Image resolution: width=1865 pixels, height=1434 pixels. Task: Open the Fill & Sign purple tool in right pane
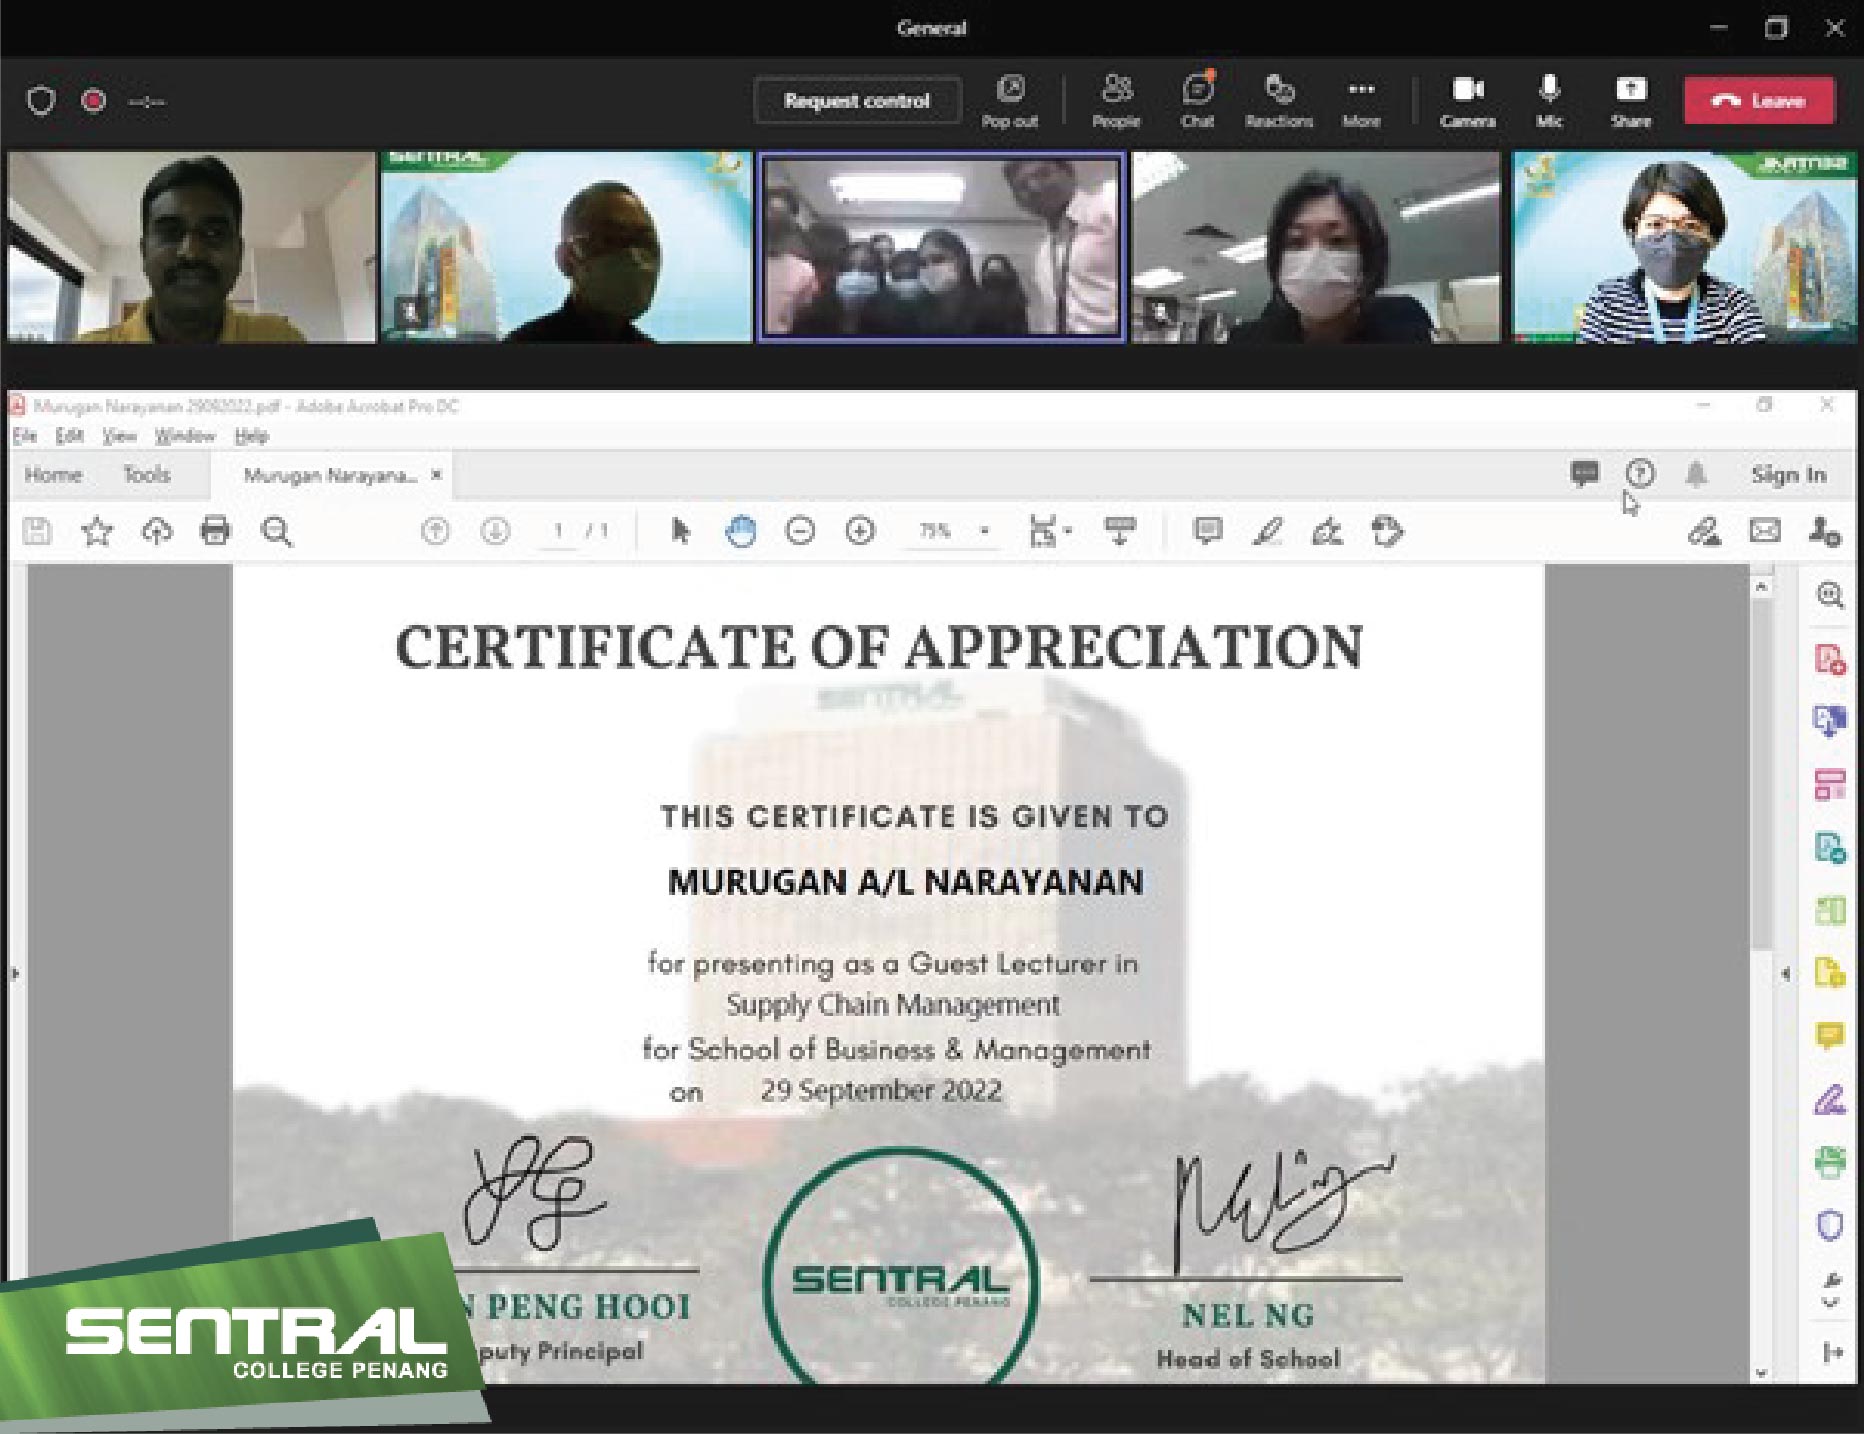(x=1830, y=1099)
